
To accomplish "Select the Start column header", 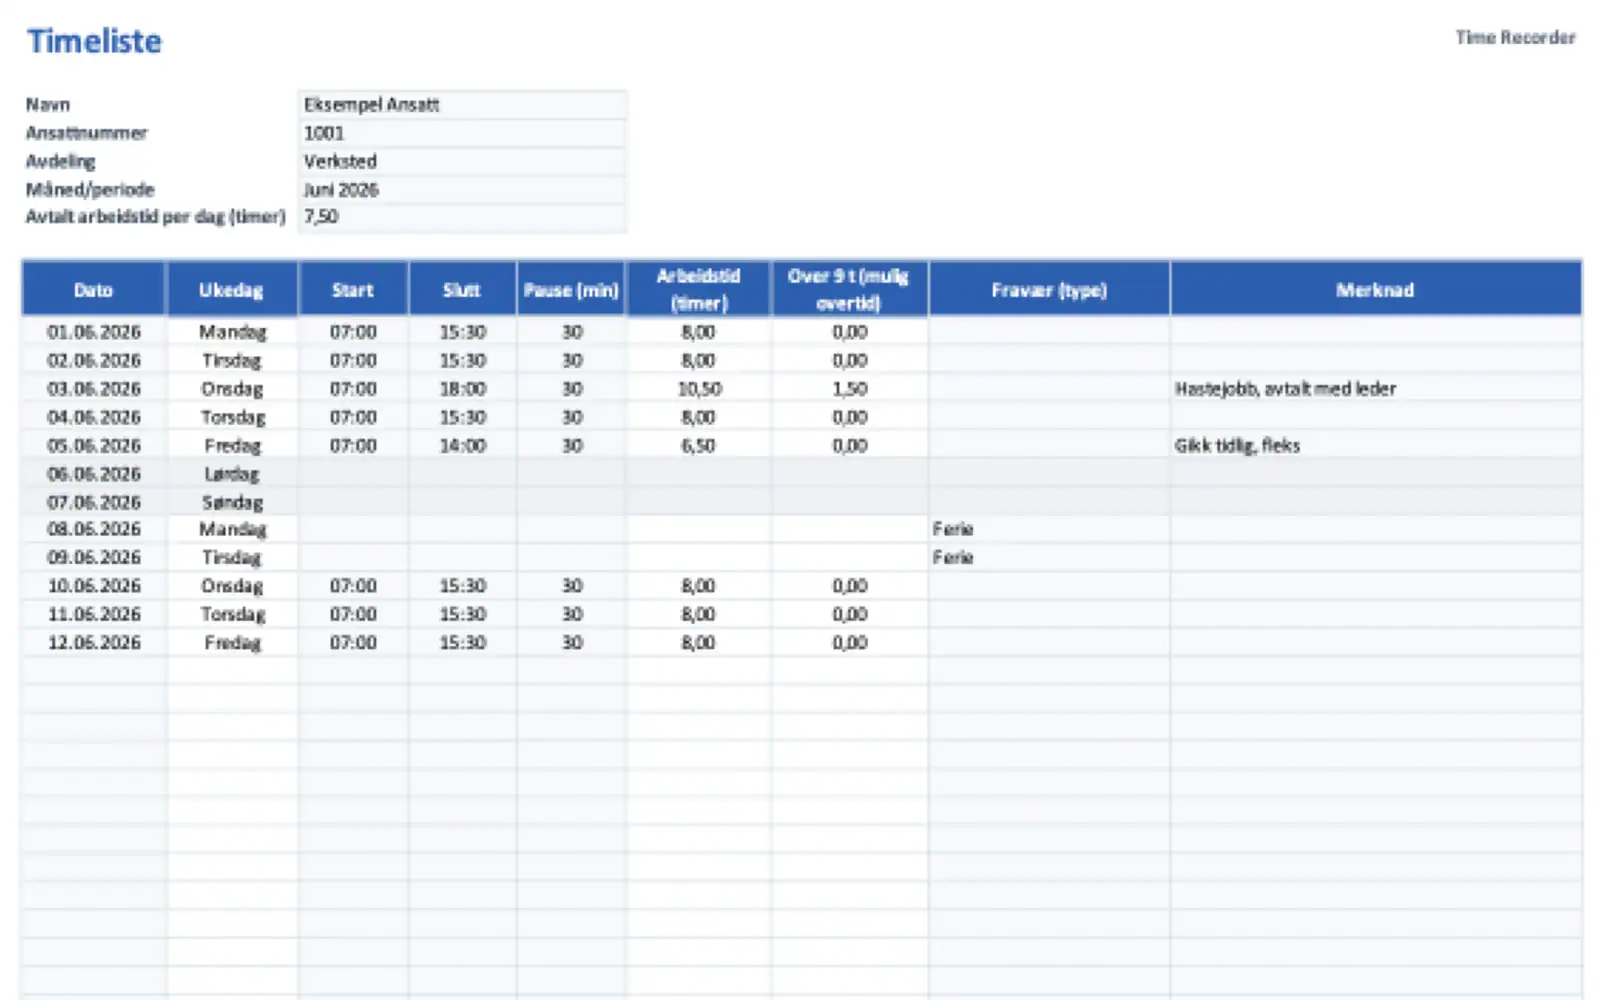I will pyautogui.click(x=353, y=290).
